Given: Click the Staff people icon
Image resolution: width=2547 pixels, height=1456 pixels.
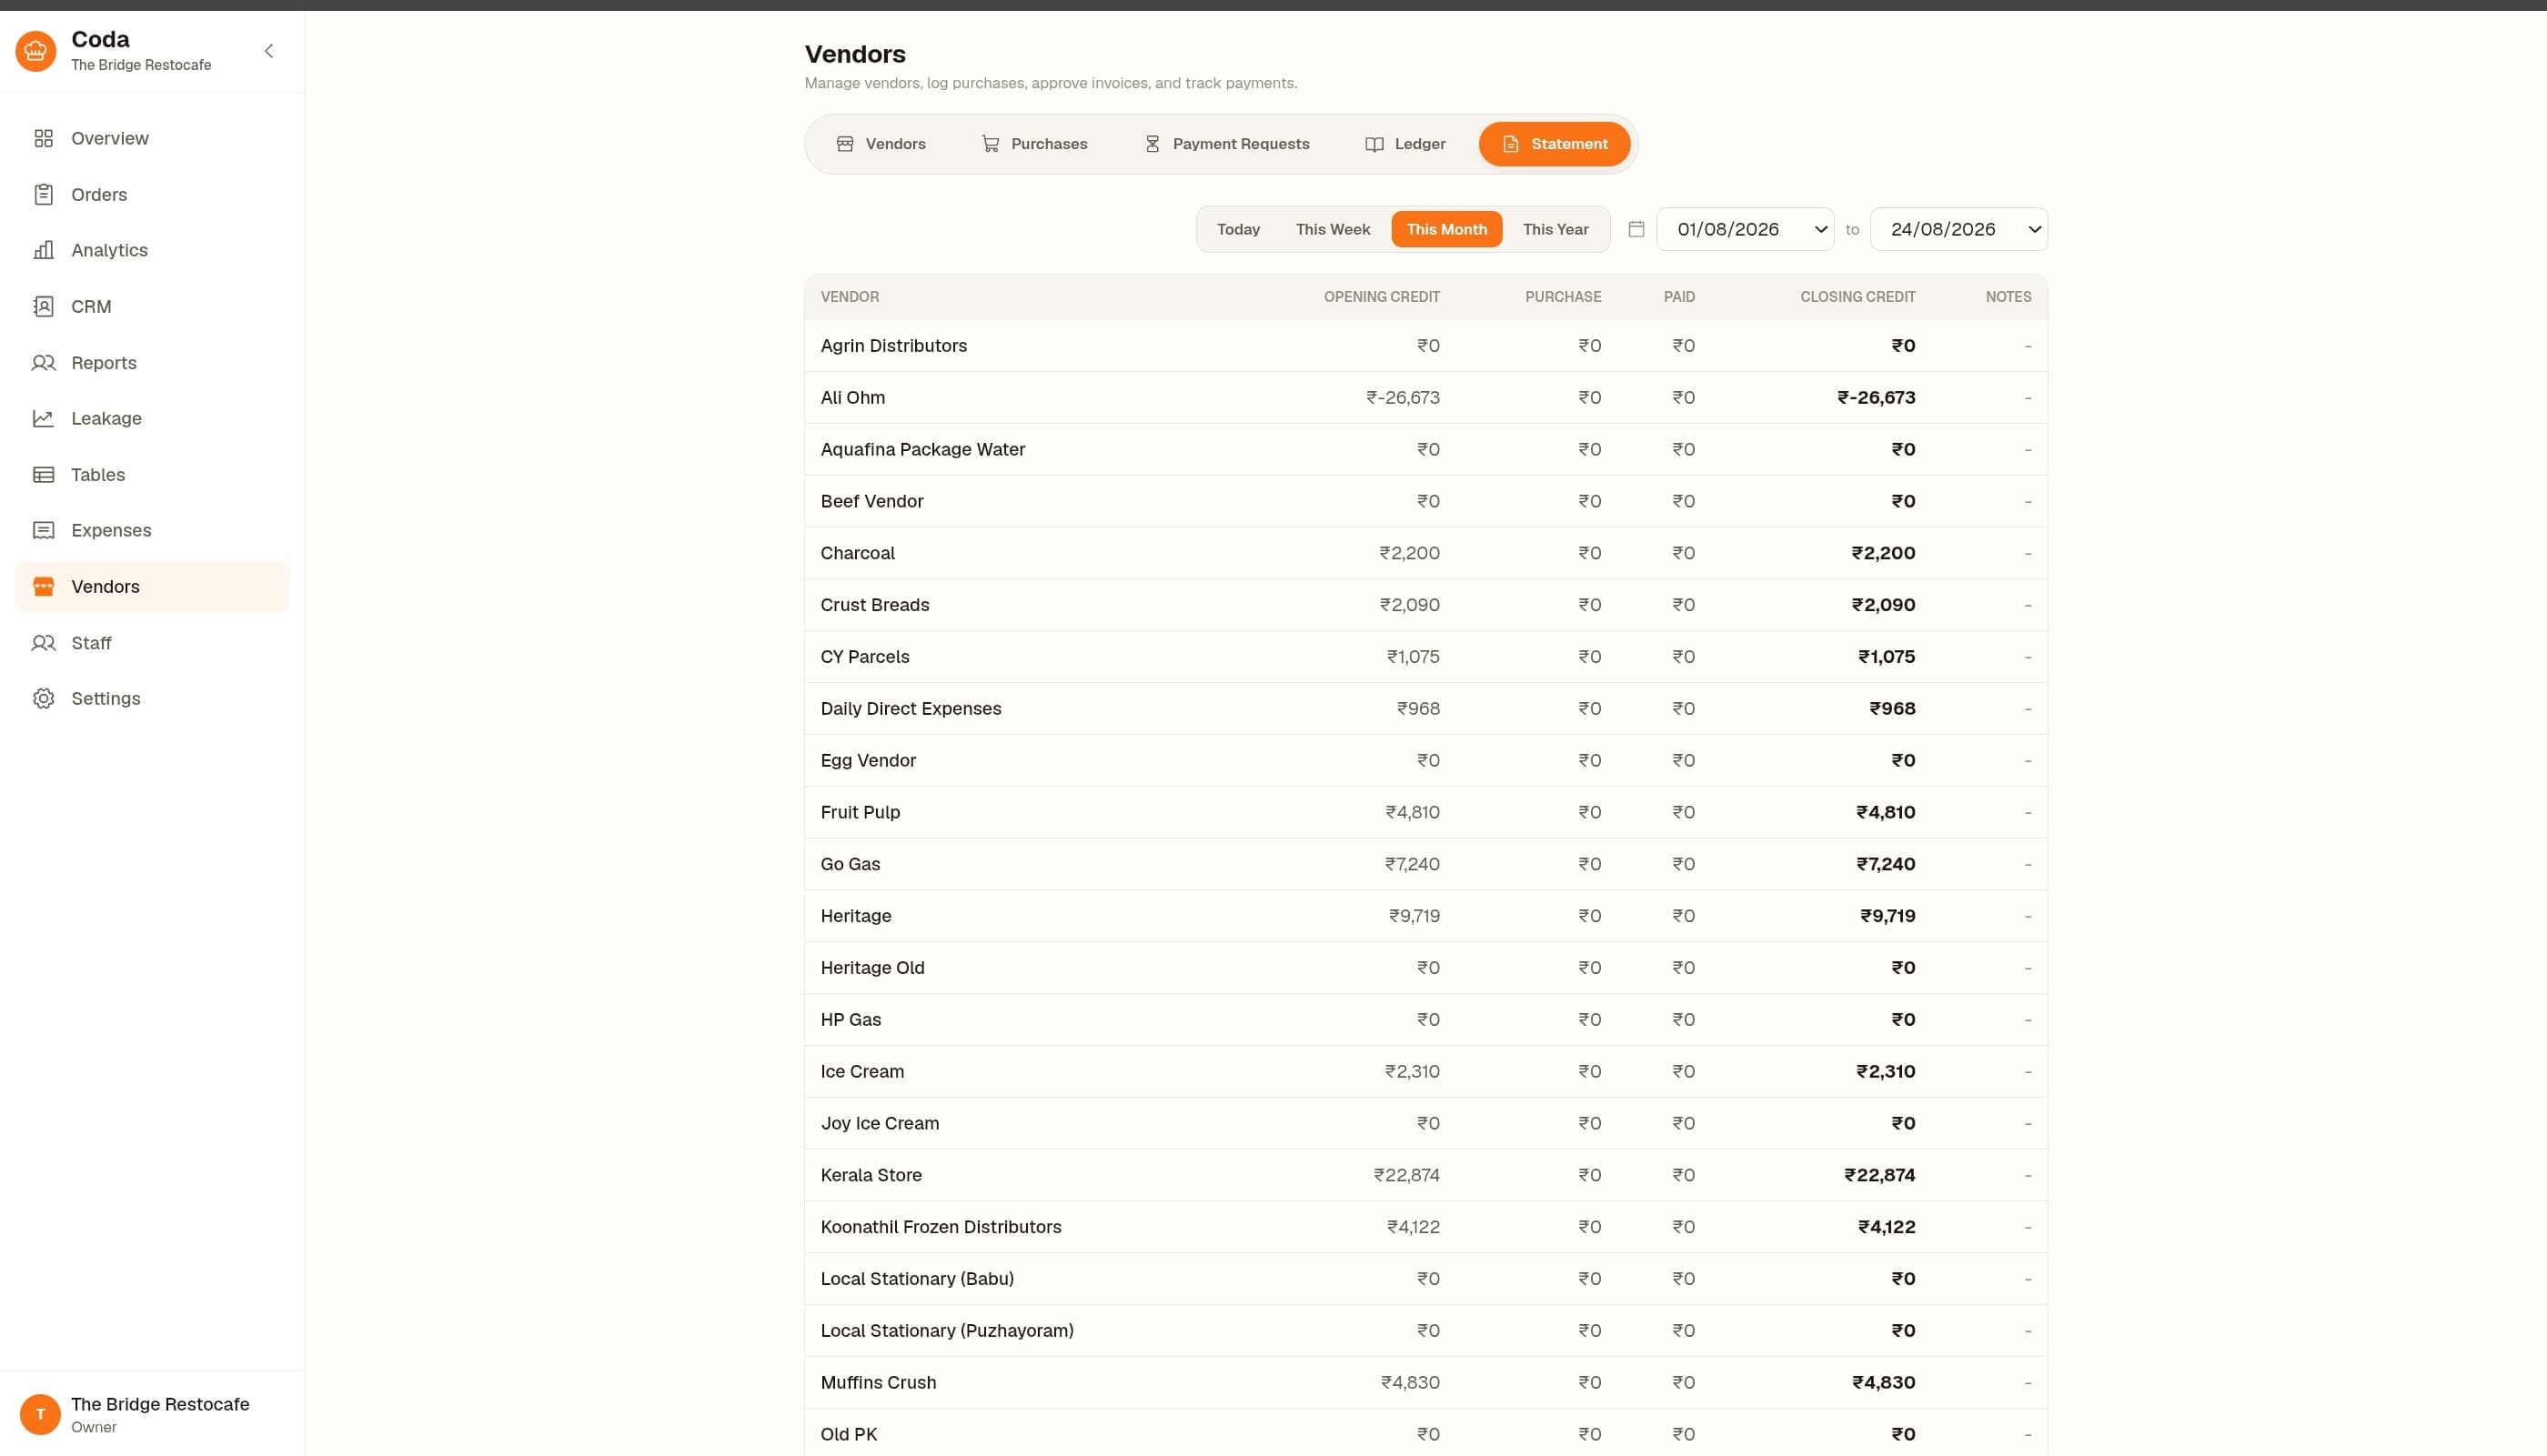Looking at the screenshot, I should [x=43, y=642].
